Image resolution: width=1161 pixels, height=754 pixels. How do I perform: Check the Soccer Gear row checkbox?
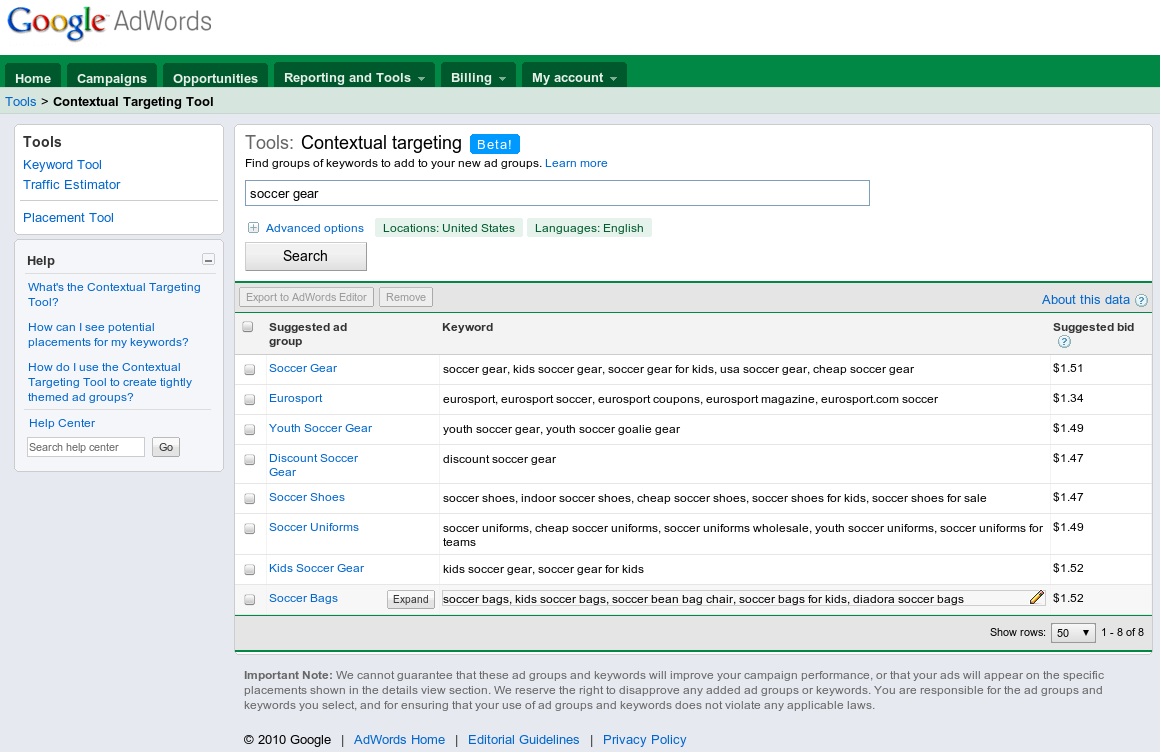tap(250, 370)
